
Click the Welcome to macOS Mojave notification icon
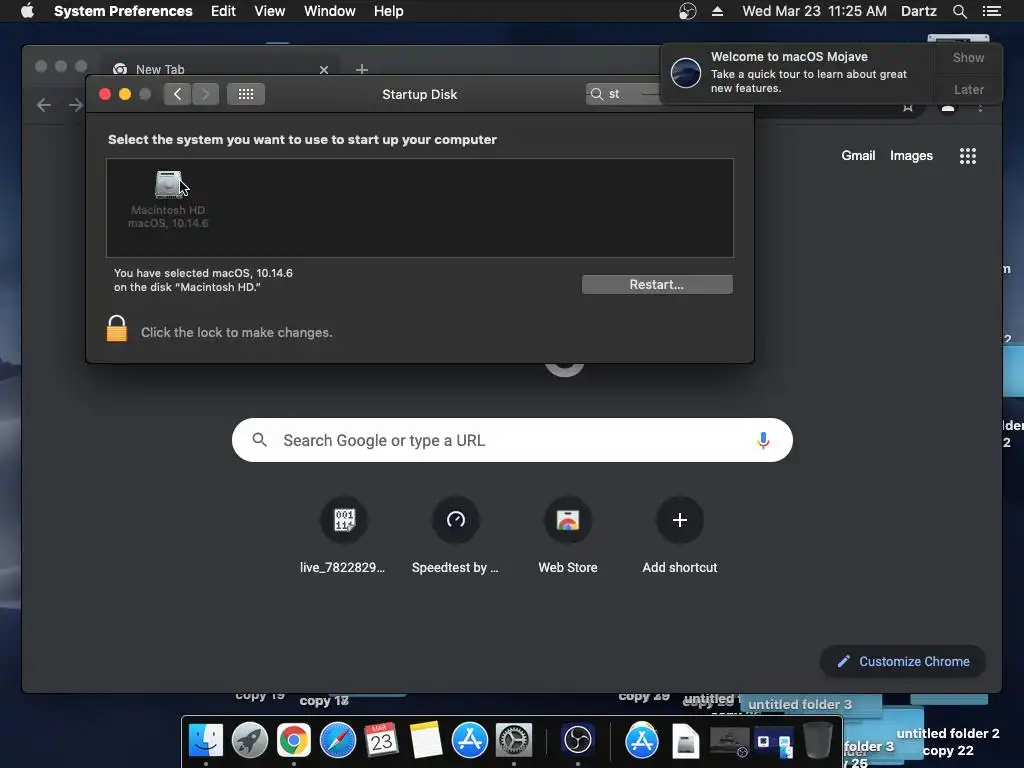pyautogui.click(x=686, y=72)
